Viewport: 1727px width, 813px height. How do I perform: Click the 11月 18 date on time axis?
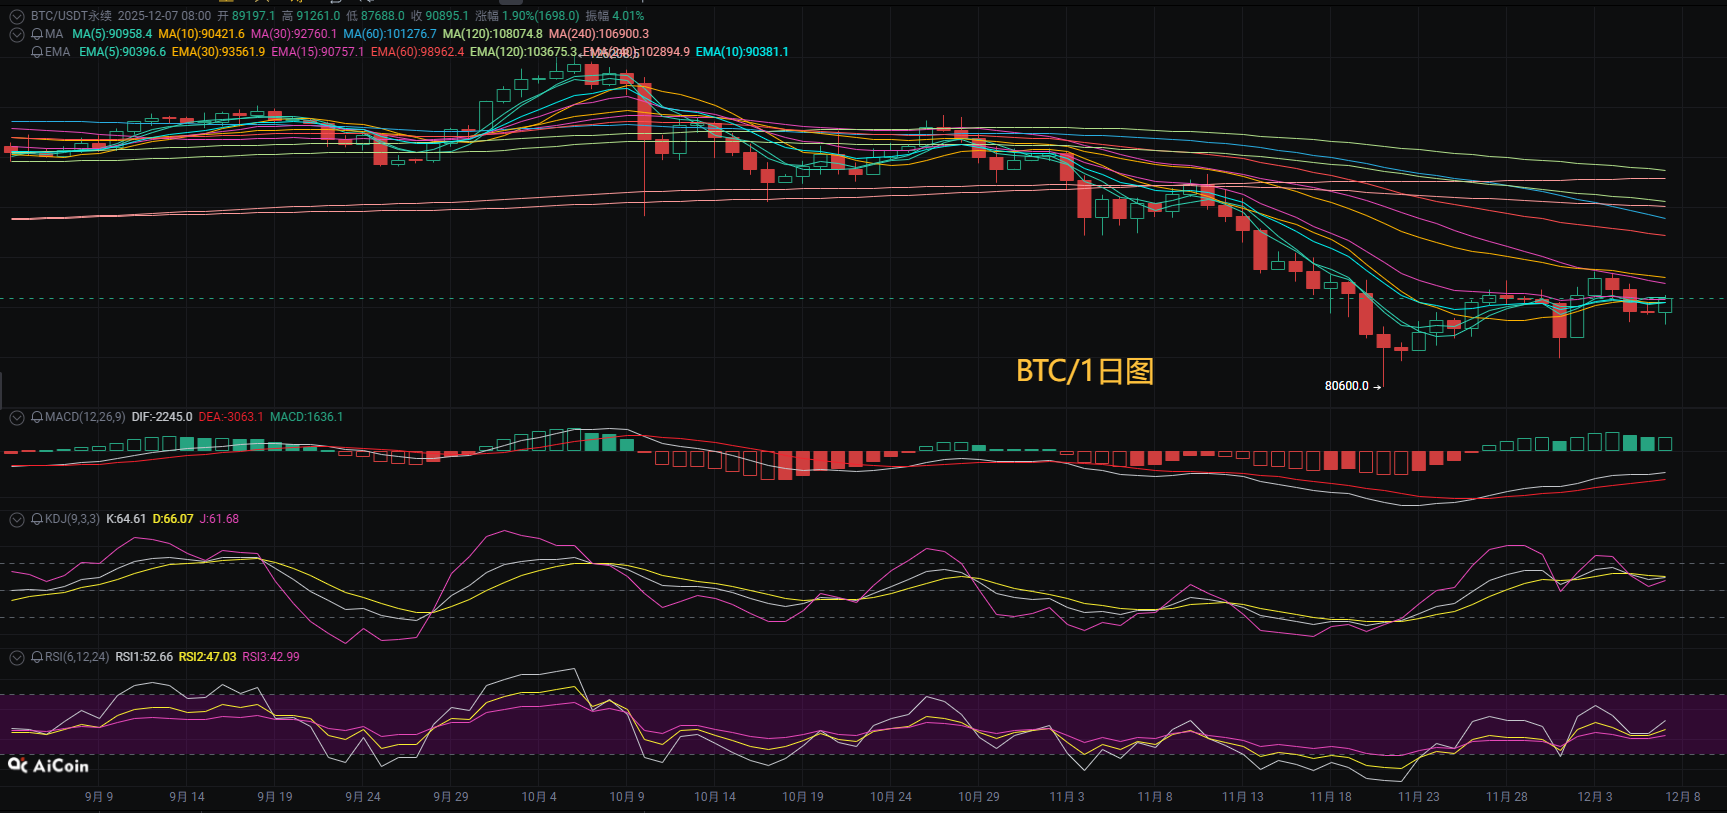(1330, 797)
